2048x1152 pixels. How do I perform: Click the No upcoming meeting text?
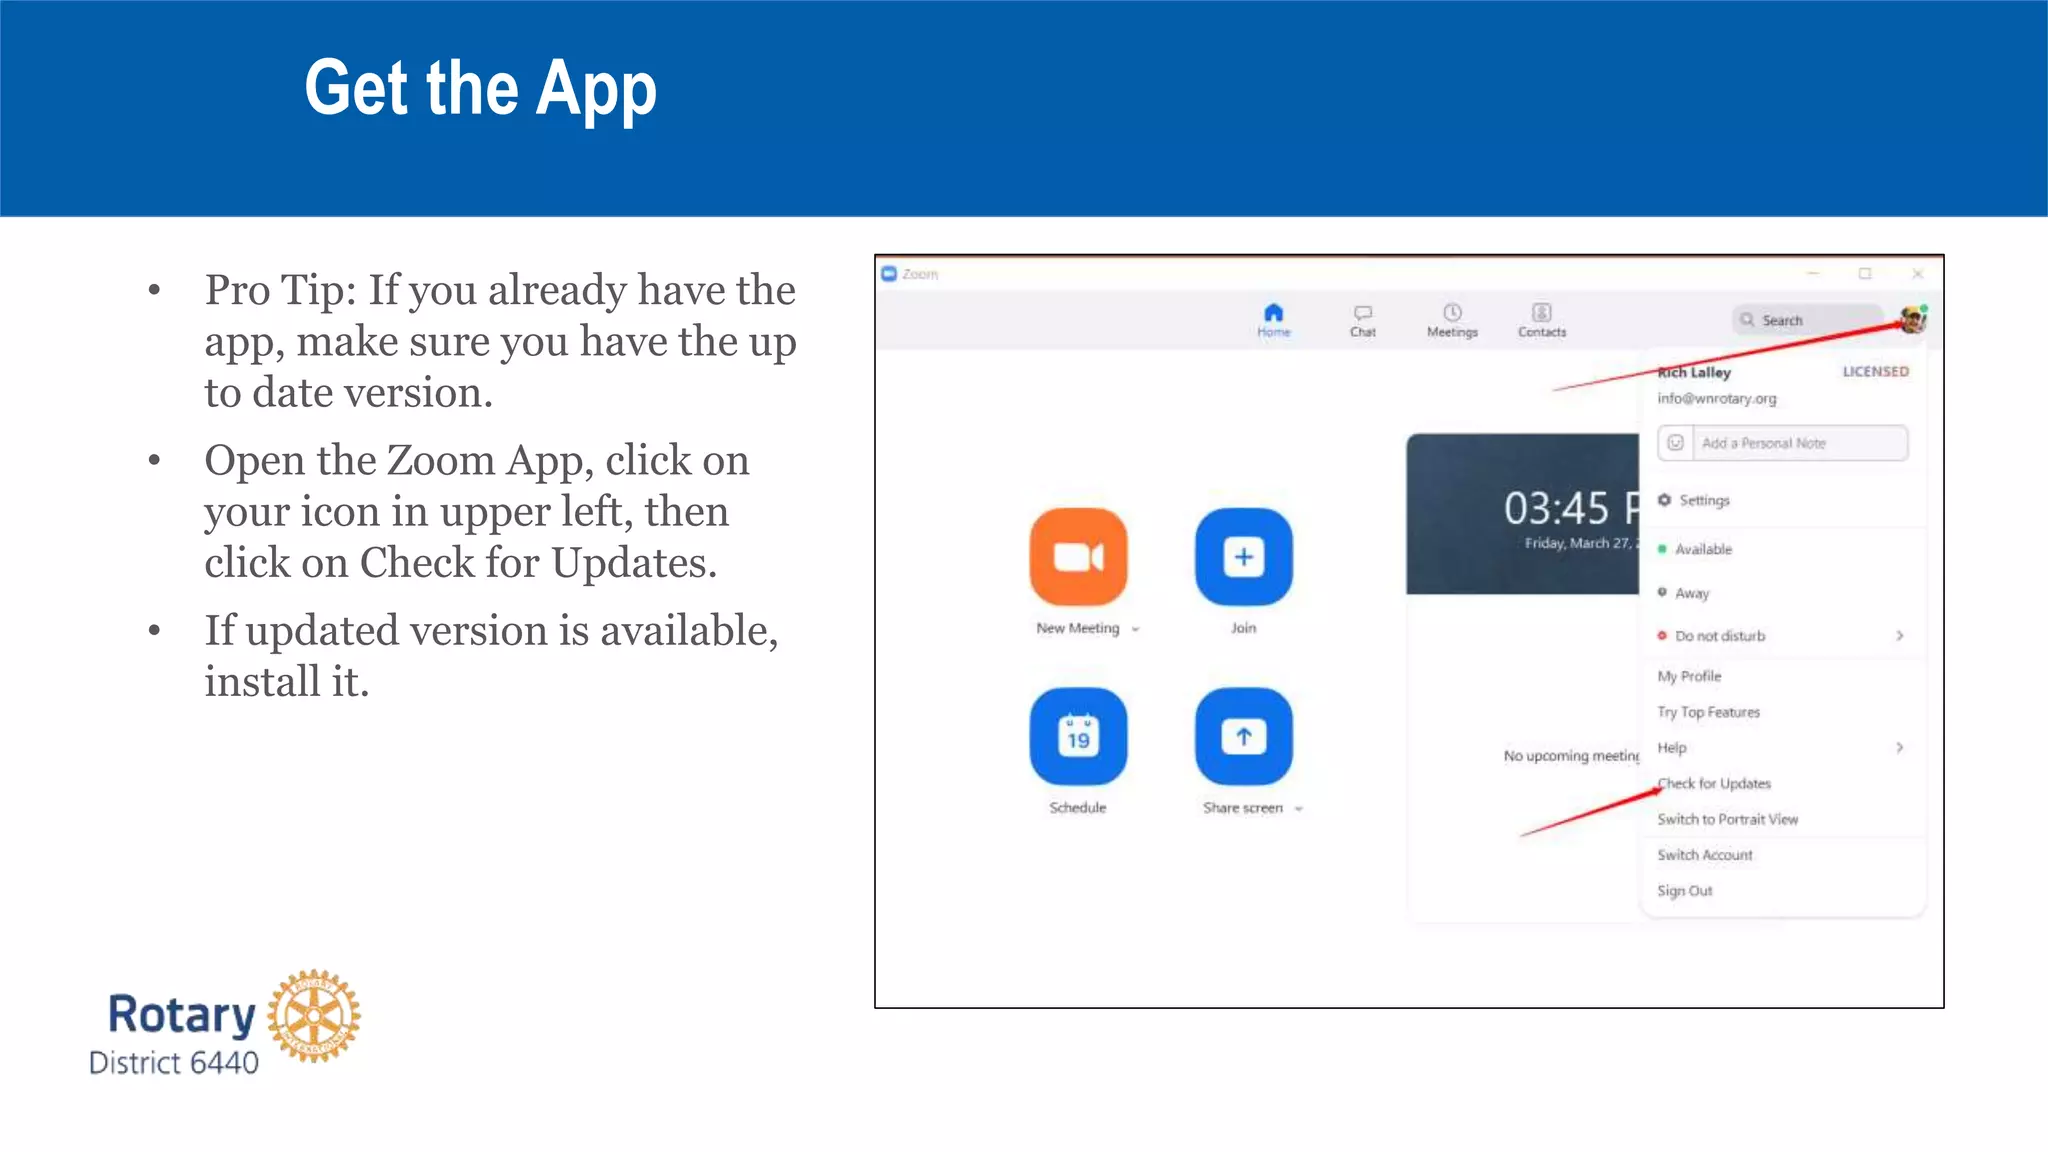tap(1571, 756)
